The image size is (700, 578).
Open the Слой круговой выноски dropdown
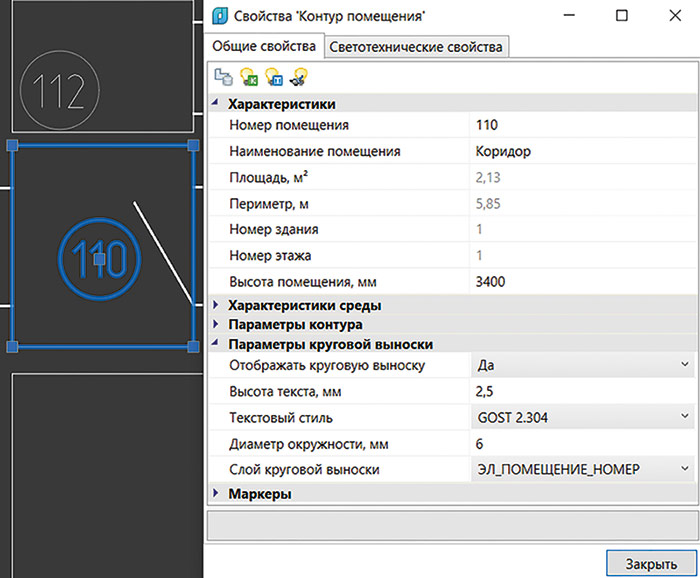[685, 468]
